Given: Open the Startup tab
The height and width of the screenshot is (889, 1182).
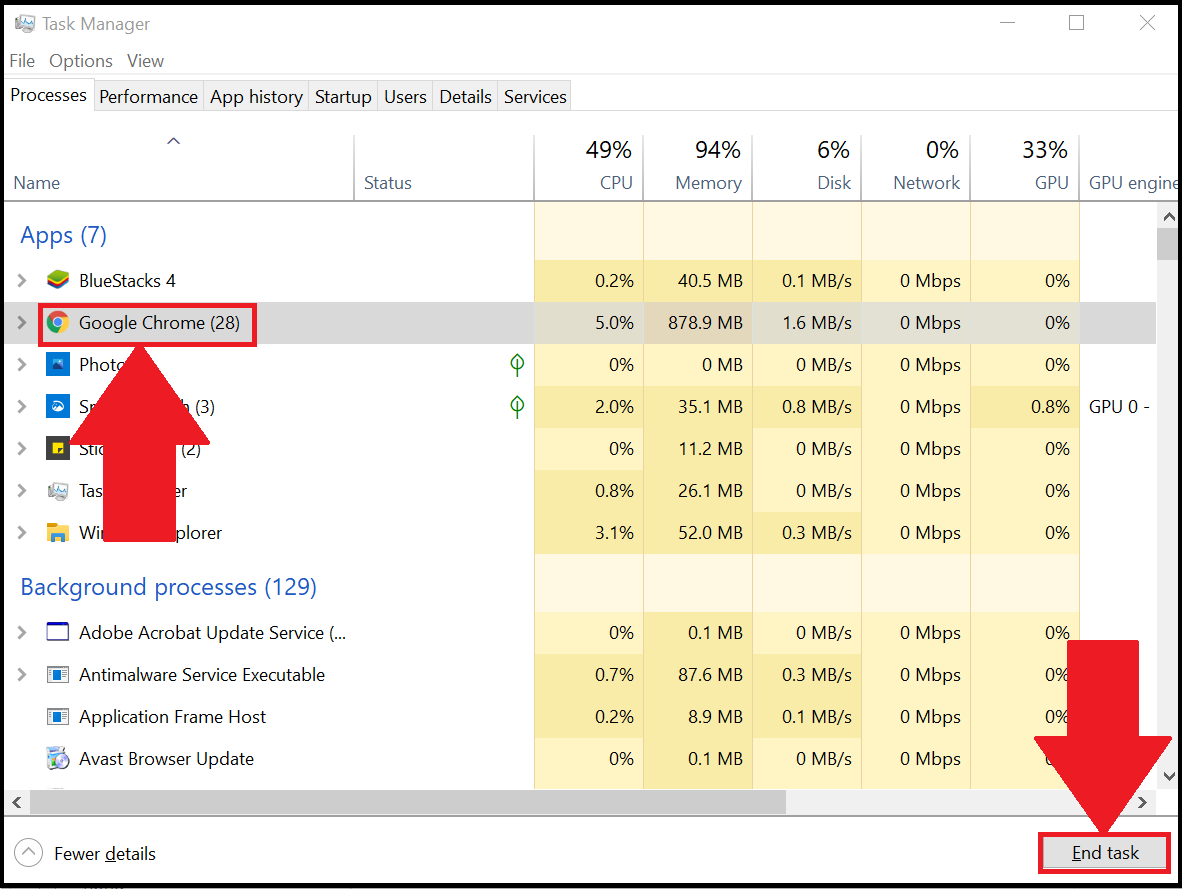Looking at the screenshot, I should pos(343,97).
